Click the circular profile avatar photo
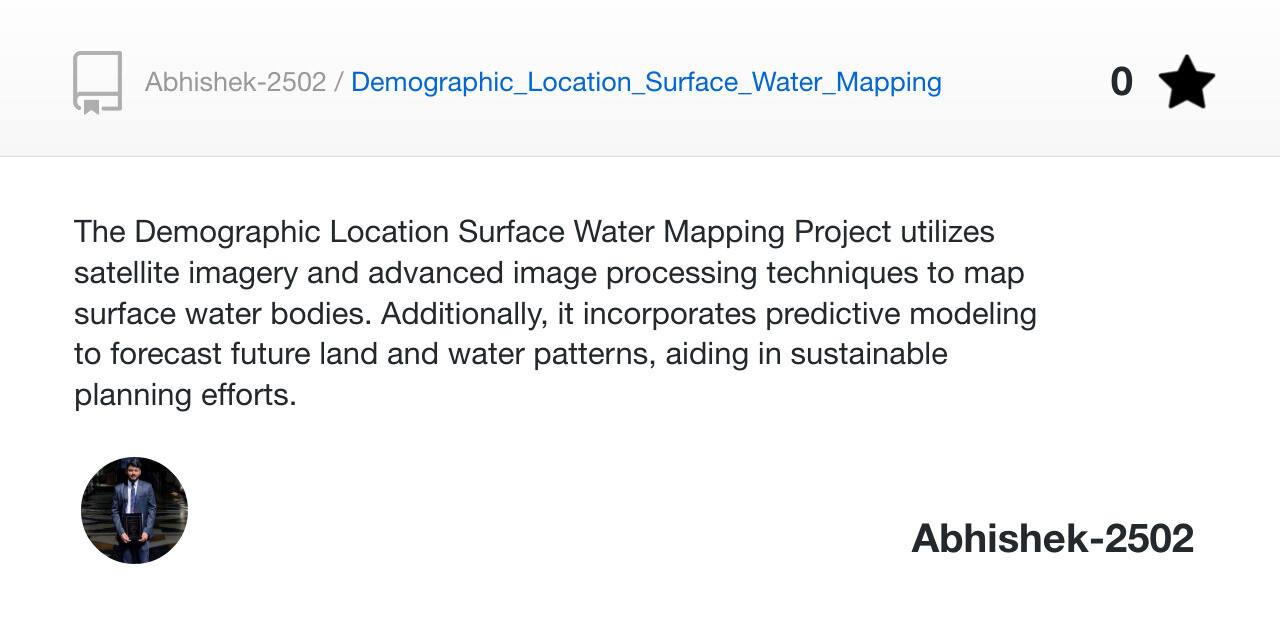The image size is (1280, 640). 134,510
